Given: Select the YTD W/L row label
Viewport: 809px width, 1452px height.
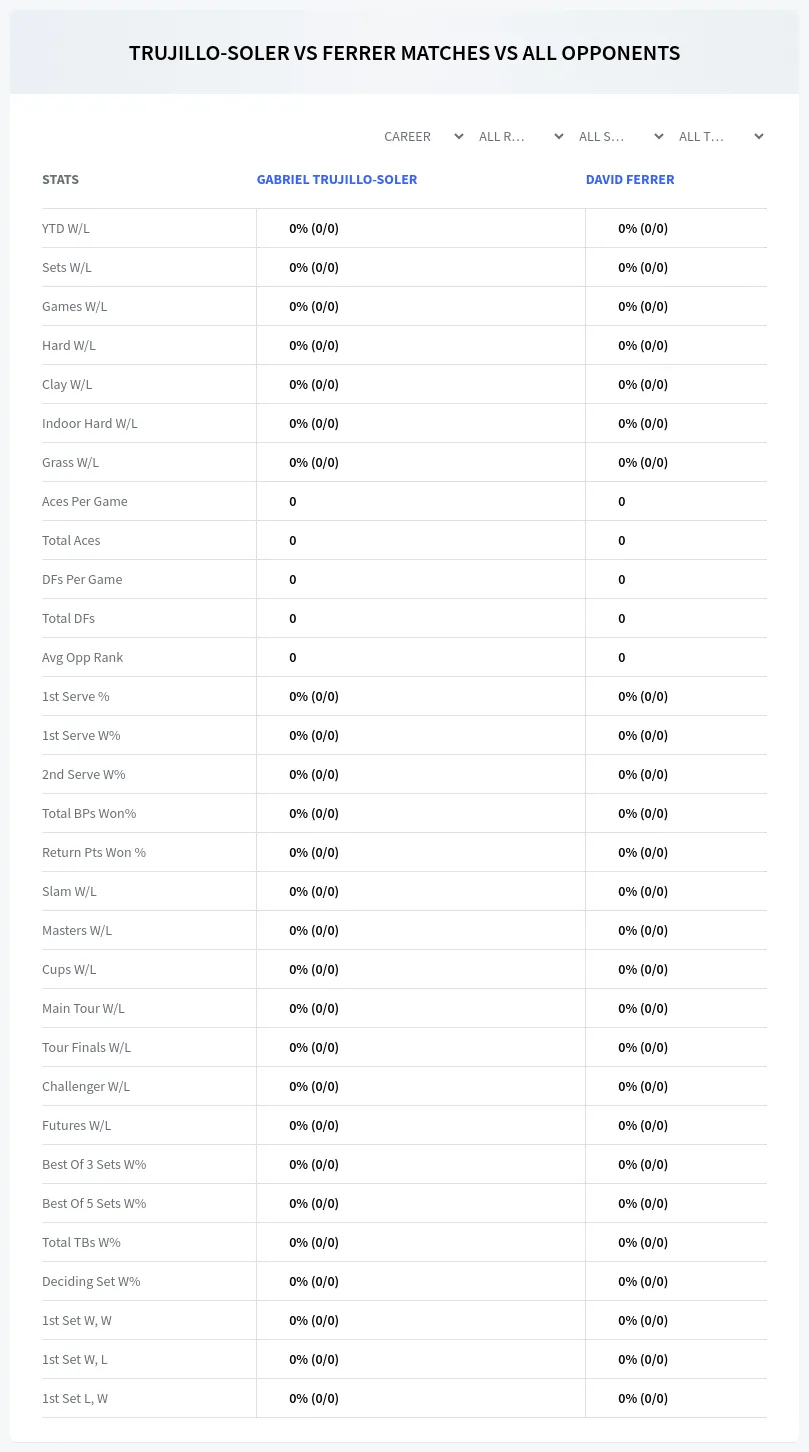Looking at the screenshot, I should (x=66, y=228).
